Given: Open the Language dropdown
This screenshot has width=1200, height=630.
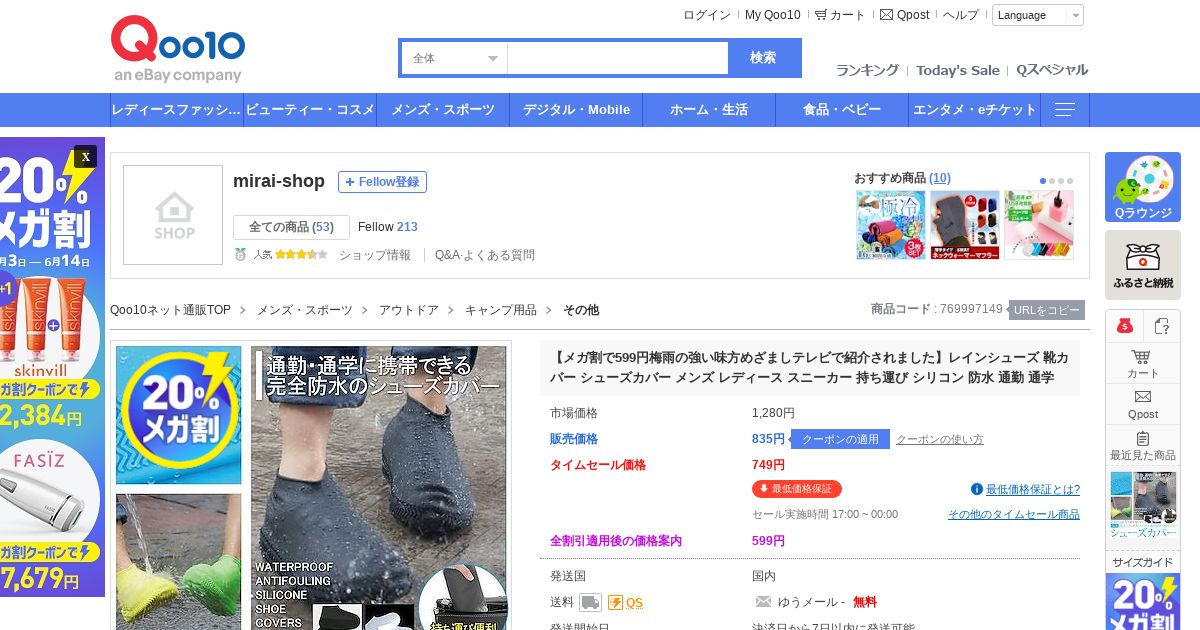Looking at the screenshot, I should coord(1037,15).
